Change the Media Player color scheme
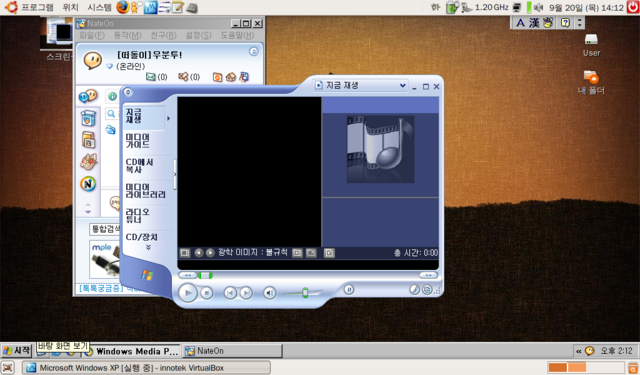Viewport: 640px width, 375px height. click(x=414, y=289)
